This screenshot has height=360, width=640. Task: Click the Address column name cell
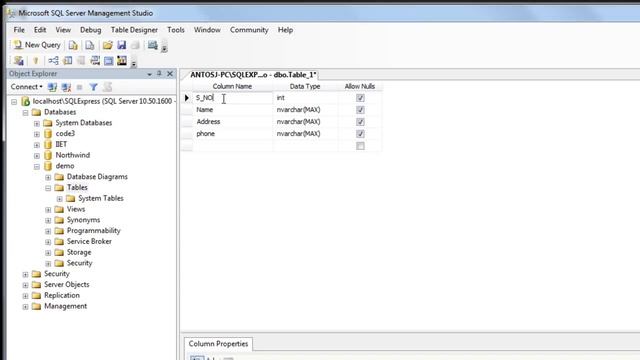(x=233, y=122)
